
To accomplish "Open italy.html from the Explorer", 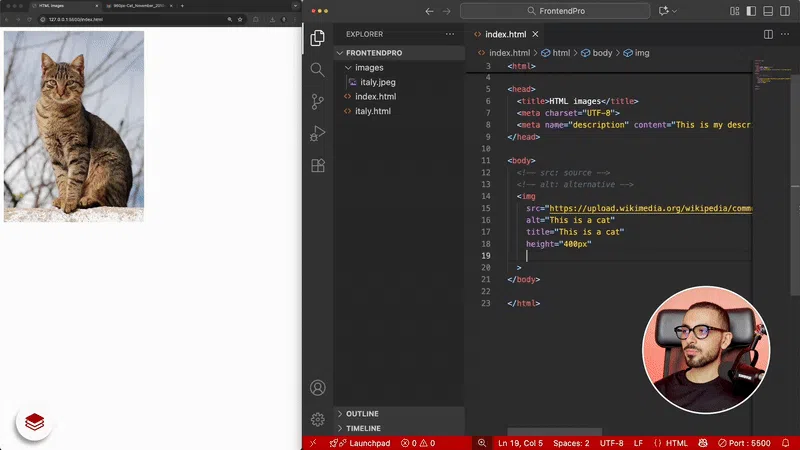I will [372, 111].
